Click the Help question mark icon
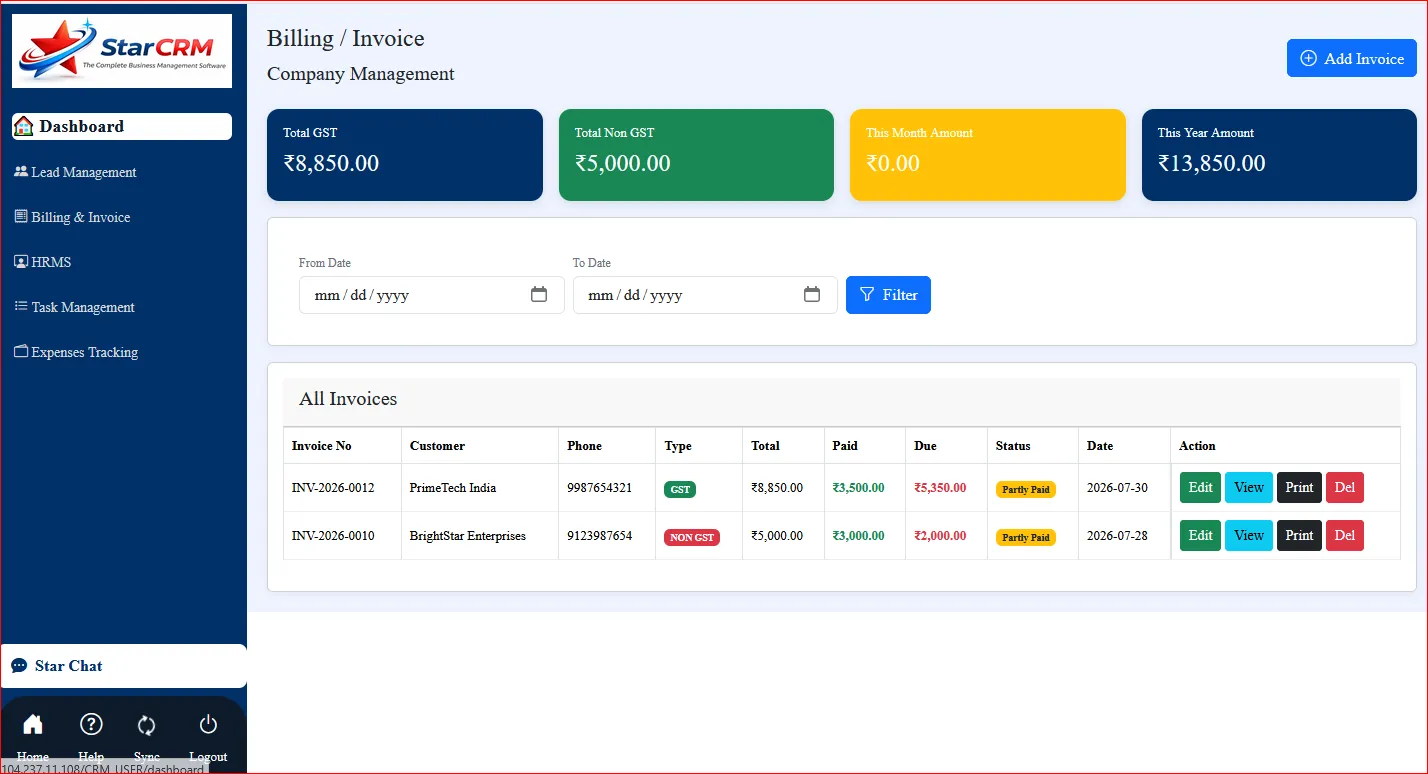The width and height of the screenshot is (1428, 774). pyautogui.click(x=91, y=725)
